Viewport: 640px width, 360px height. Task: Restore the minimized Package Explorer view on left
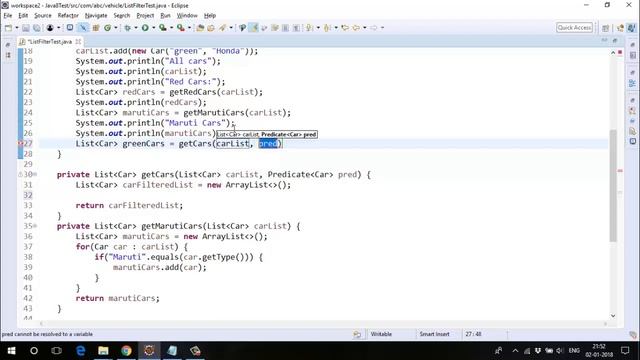point(8,45)
